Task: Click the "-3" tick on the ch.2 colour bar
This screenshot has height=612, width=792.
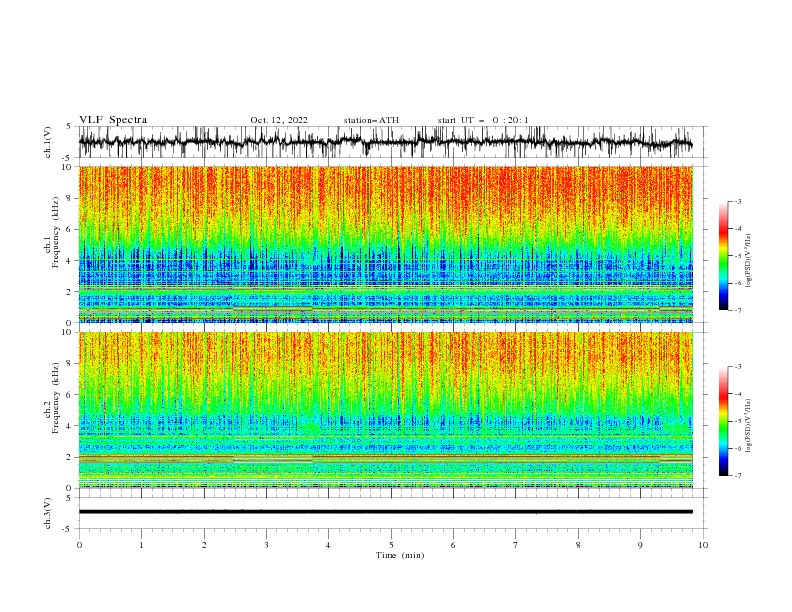Action: click(x=737, y=367)
